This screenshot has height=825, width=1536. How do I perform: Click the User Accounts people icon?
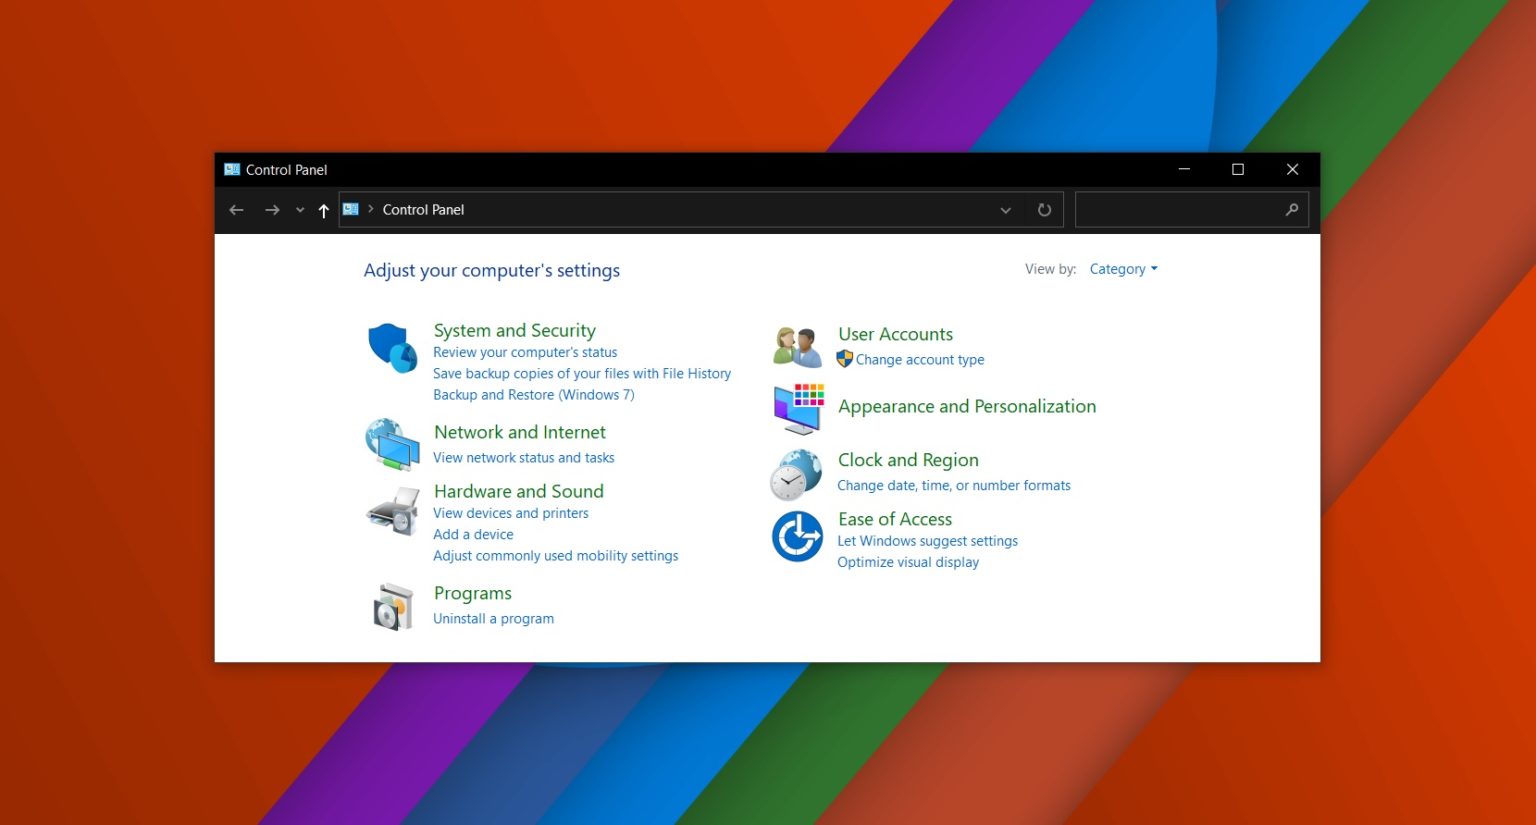coord(796,345)
